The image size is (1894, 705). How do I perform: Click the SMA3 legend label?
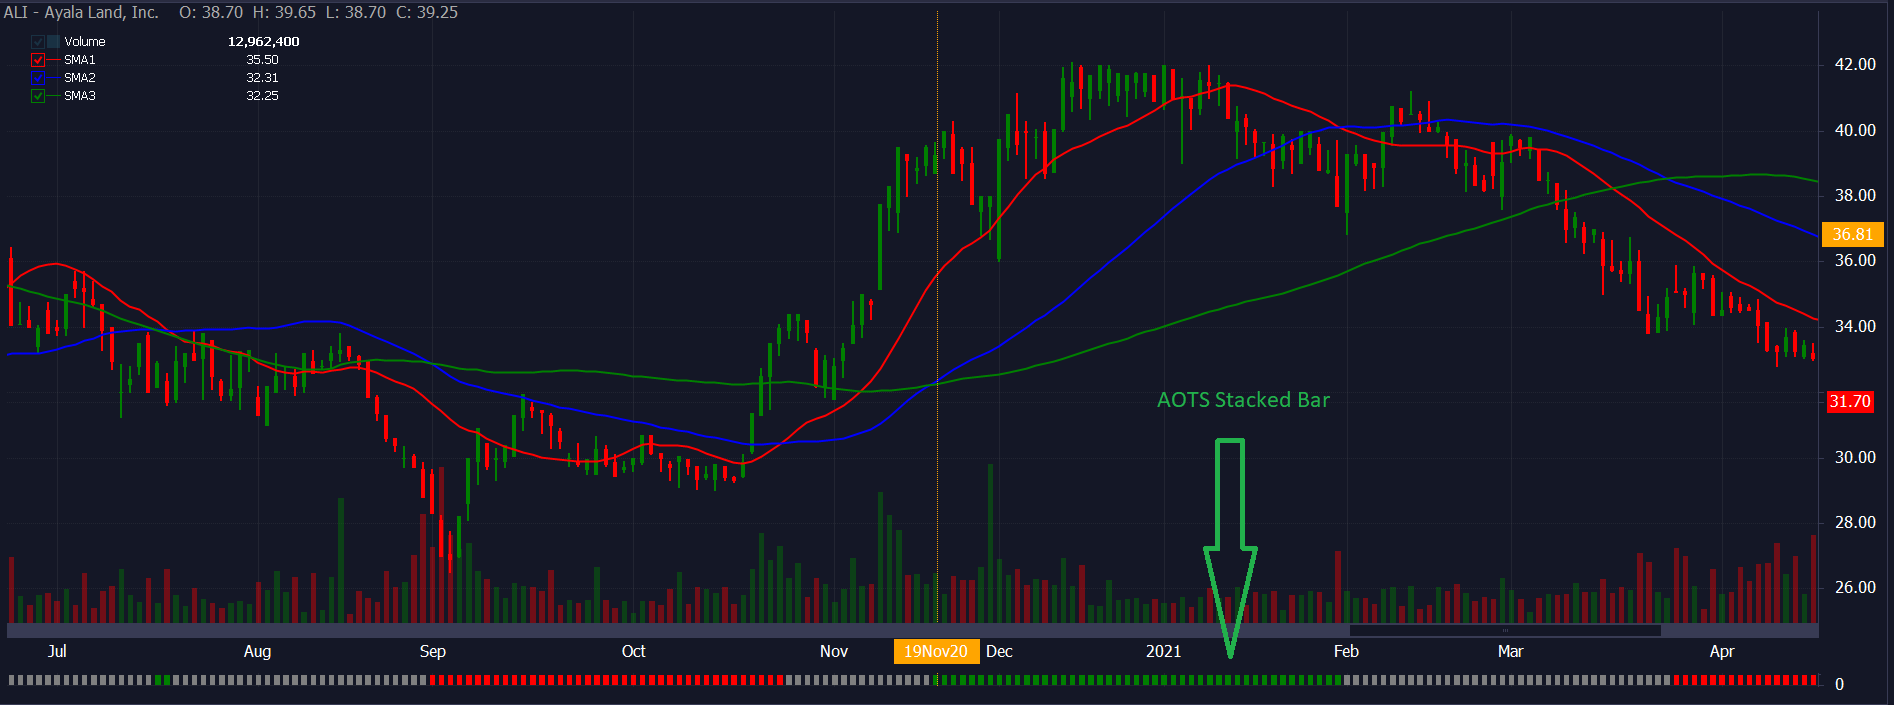(x=80, y=96)
